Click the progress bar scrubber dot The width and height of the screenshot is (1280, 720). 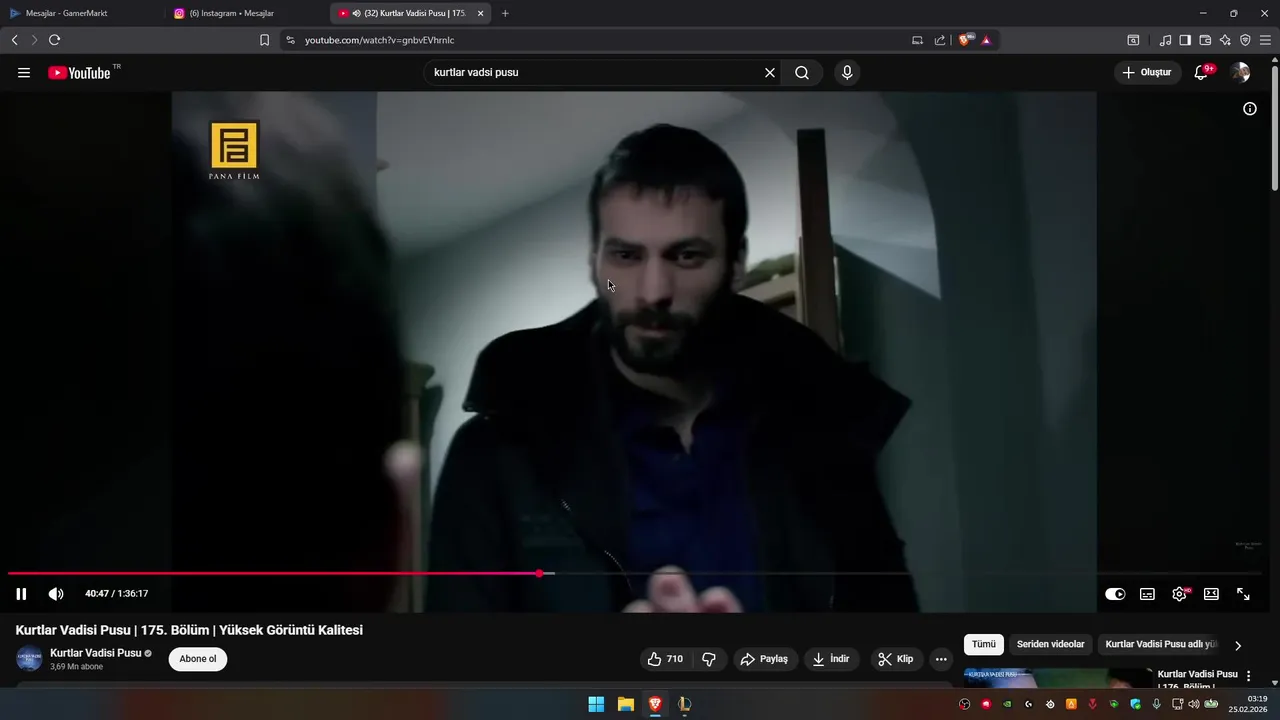(540, 573)
